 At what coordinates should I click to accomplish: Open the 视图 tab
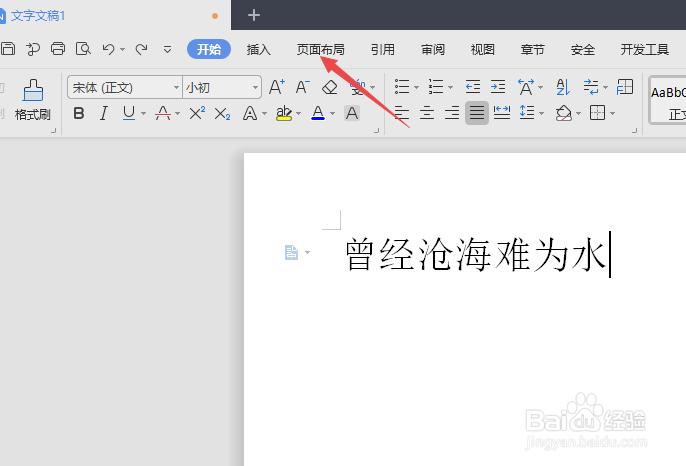pos(483,49)
